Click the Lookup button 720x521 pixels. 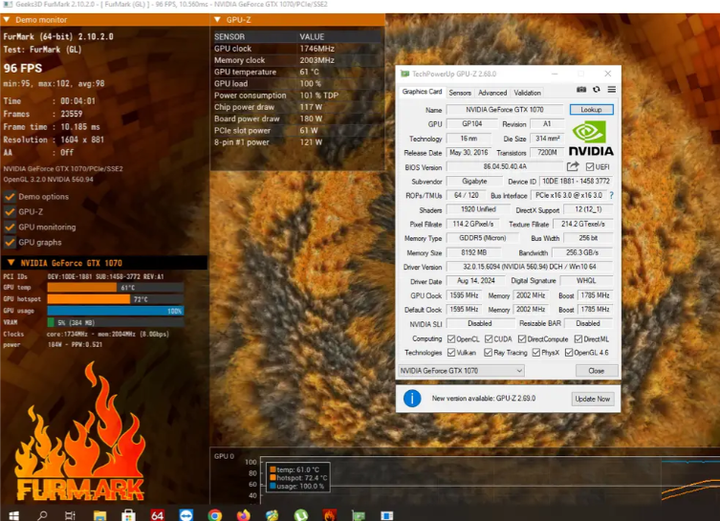(x=591, y=110)
